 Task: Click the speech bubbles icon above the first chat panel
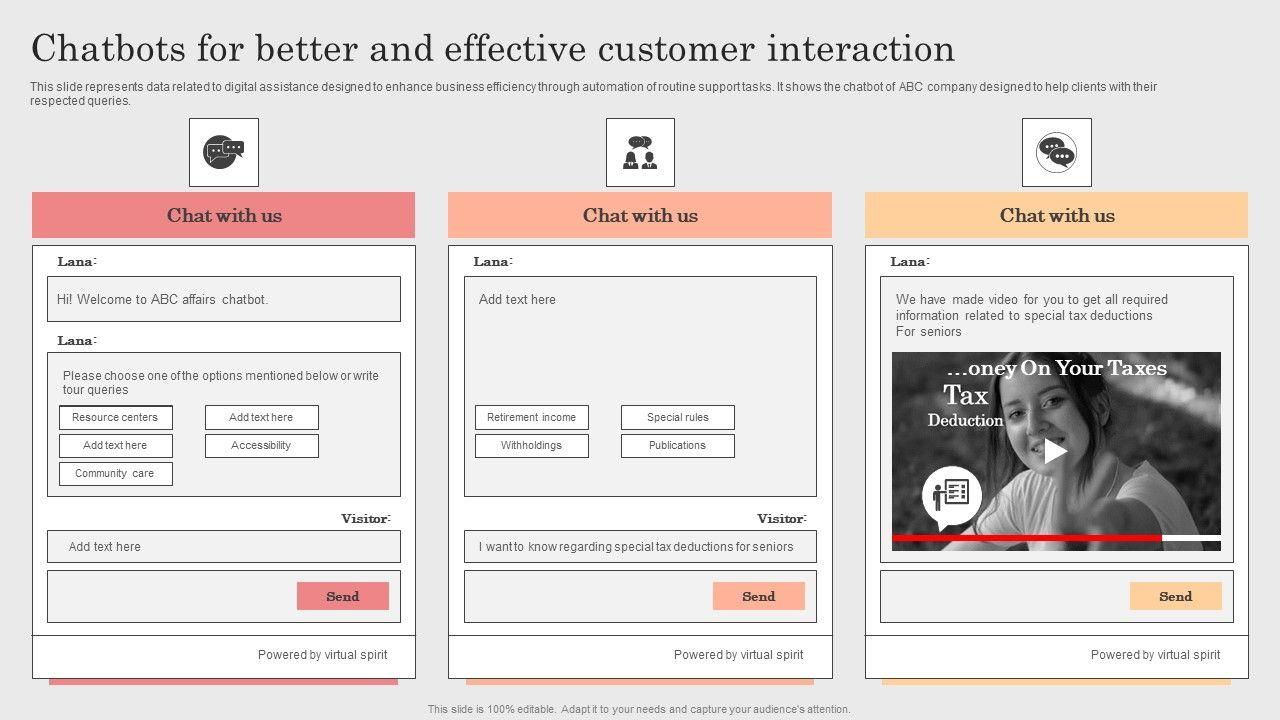[x=224, y=152]
